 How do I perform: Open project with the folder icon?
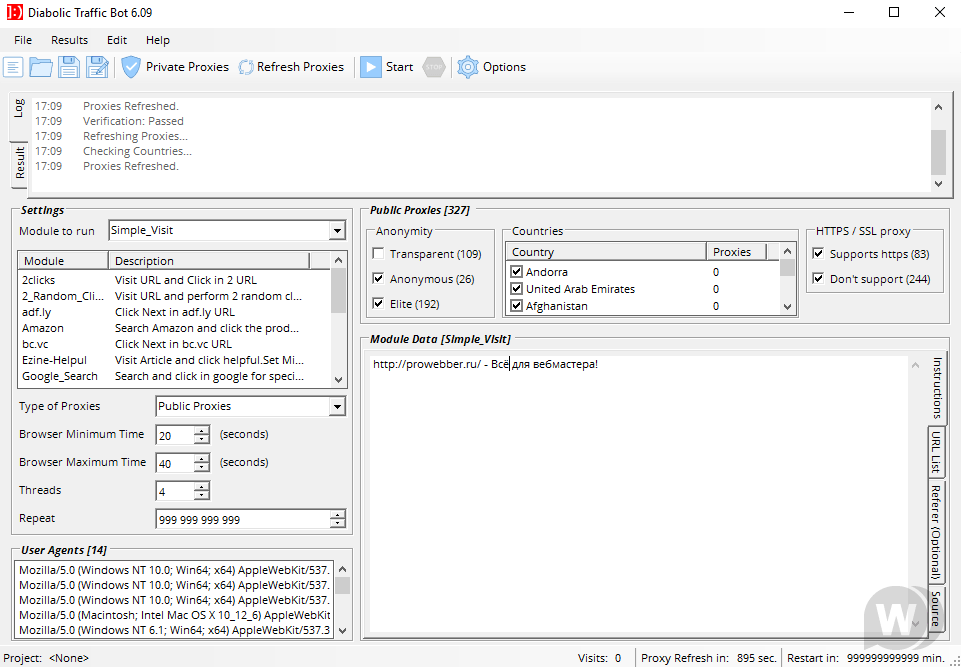(x=40, y=67)
